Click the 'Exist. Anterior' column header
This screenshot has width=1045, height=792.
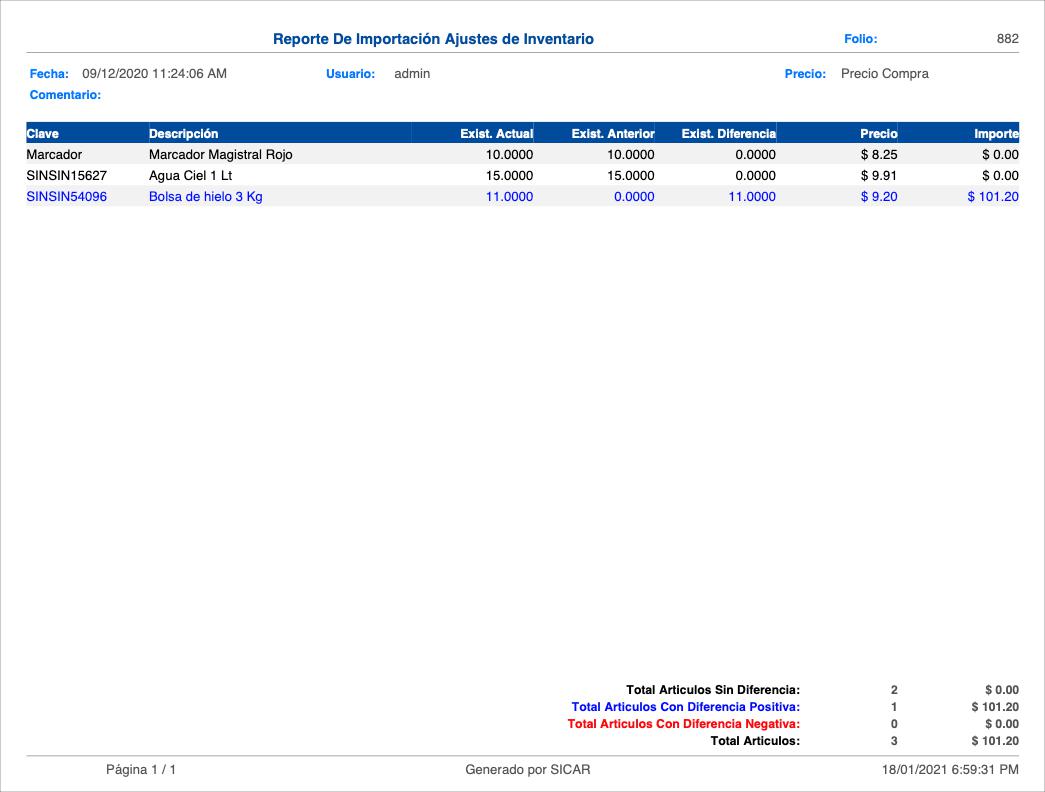coord(612,133)
